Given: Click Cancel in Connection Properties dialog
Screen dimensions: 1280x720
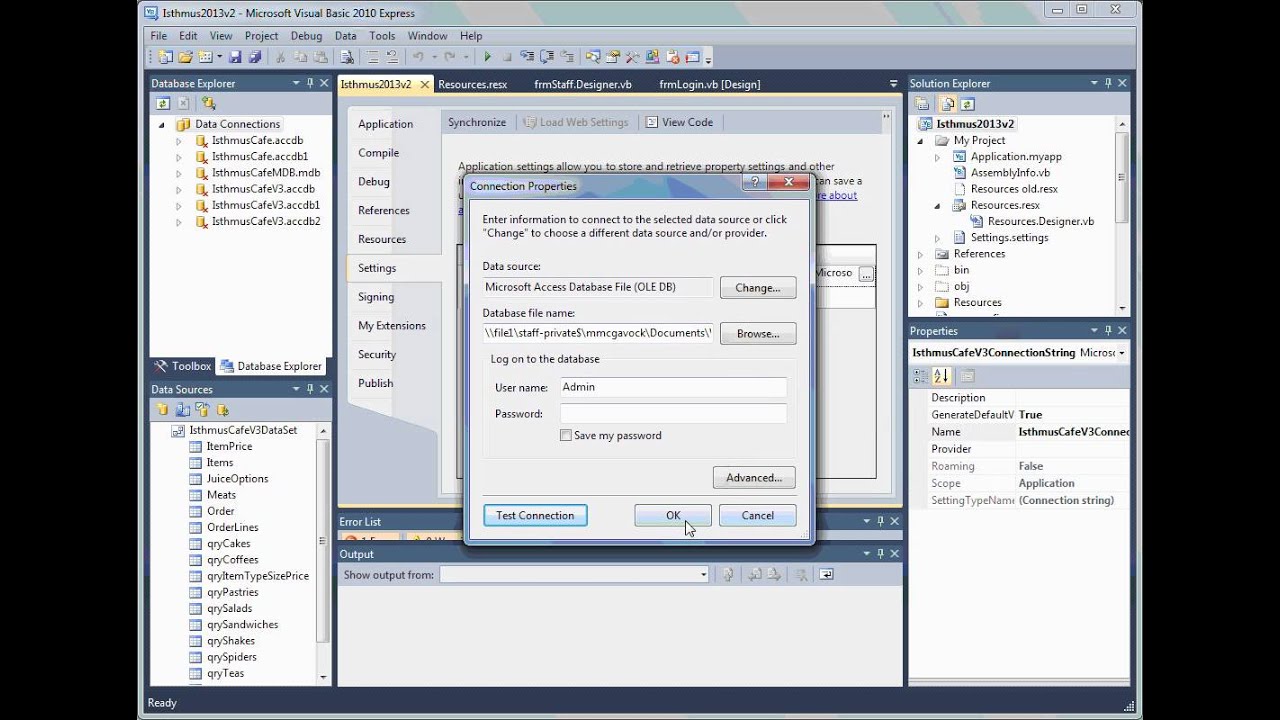Looking at the screenshot, I should coord(757,515).
